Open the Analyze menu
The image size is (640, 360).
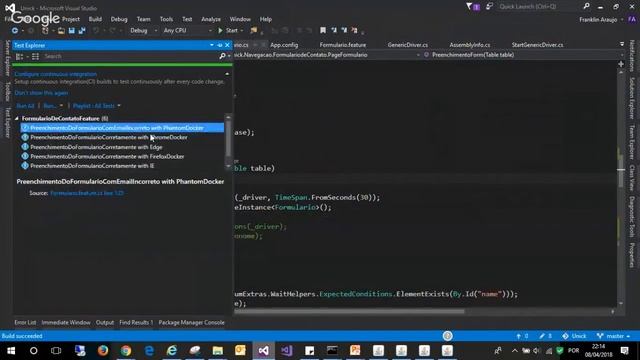pyautogui.click(x=211, y=19)
